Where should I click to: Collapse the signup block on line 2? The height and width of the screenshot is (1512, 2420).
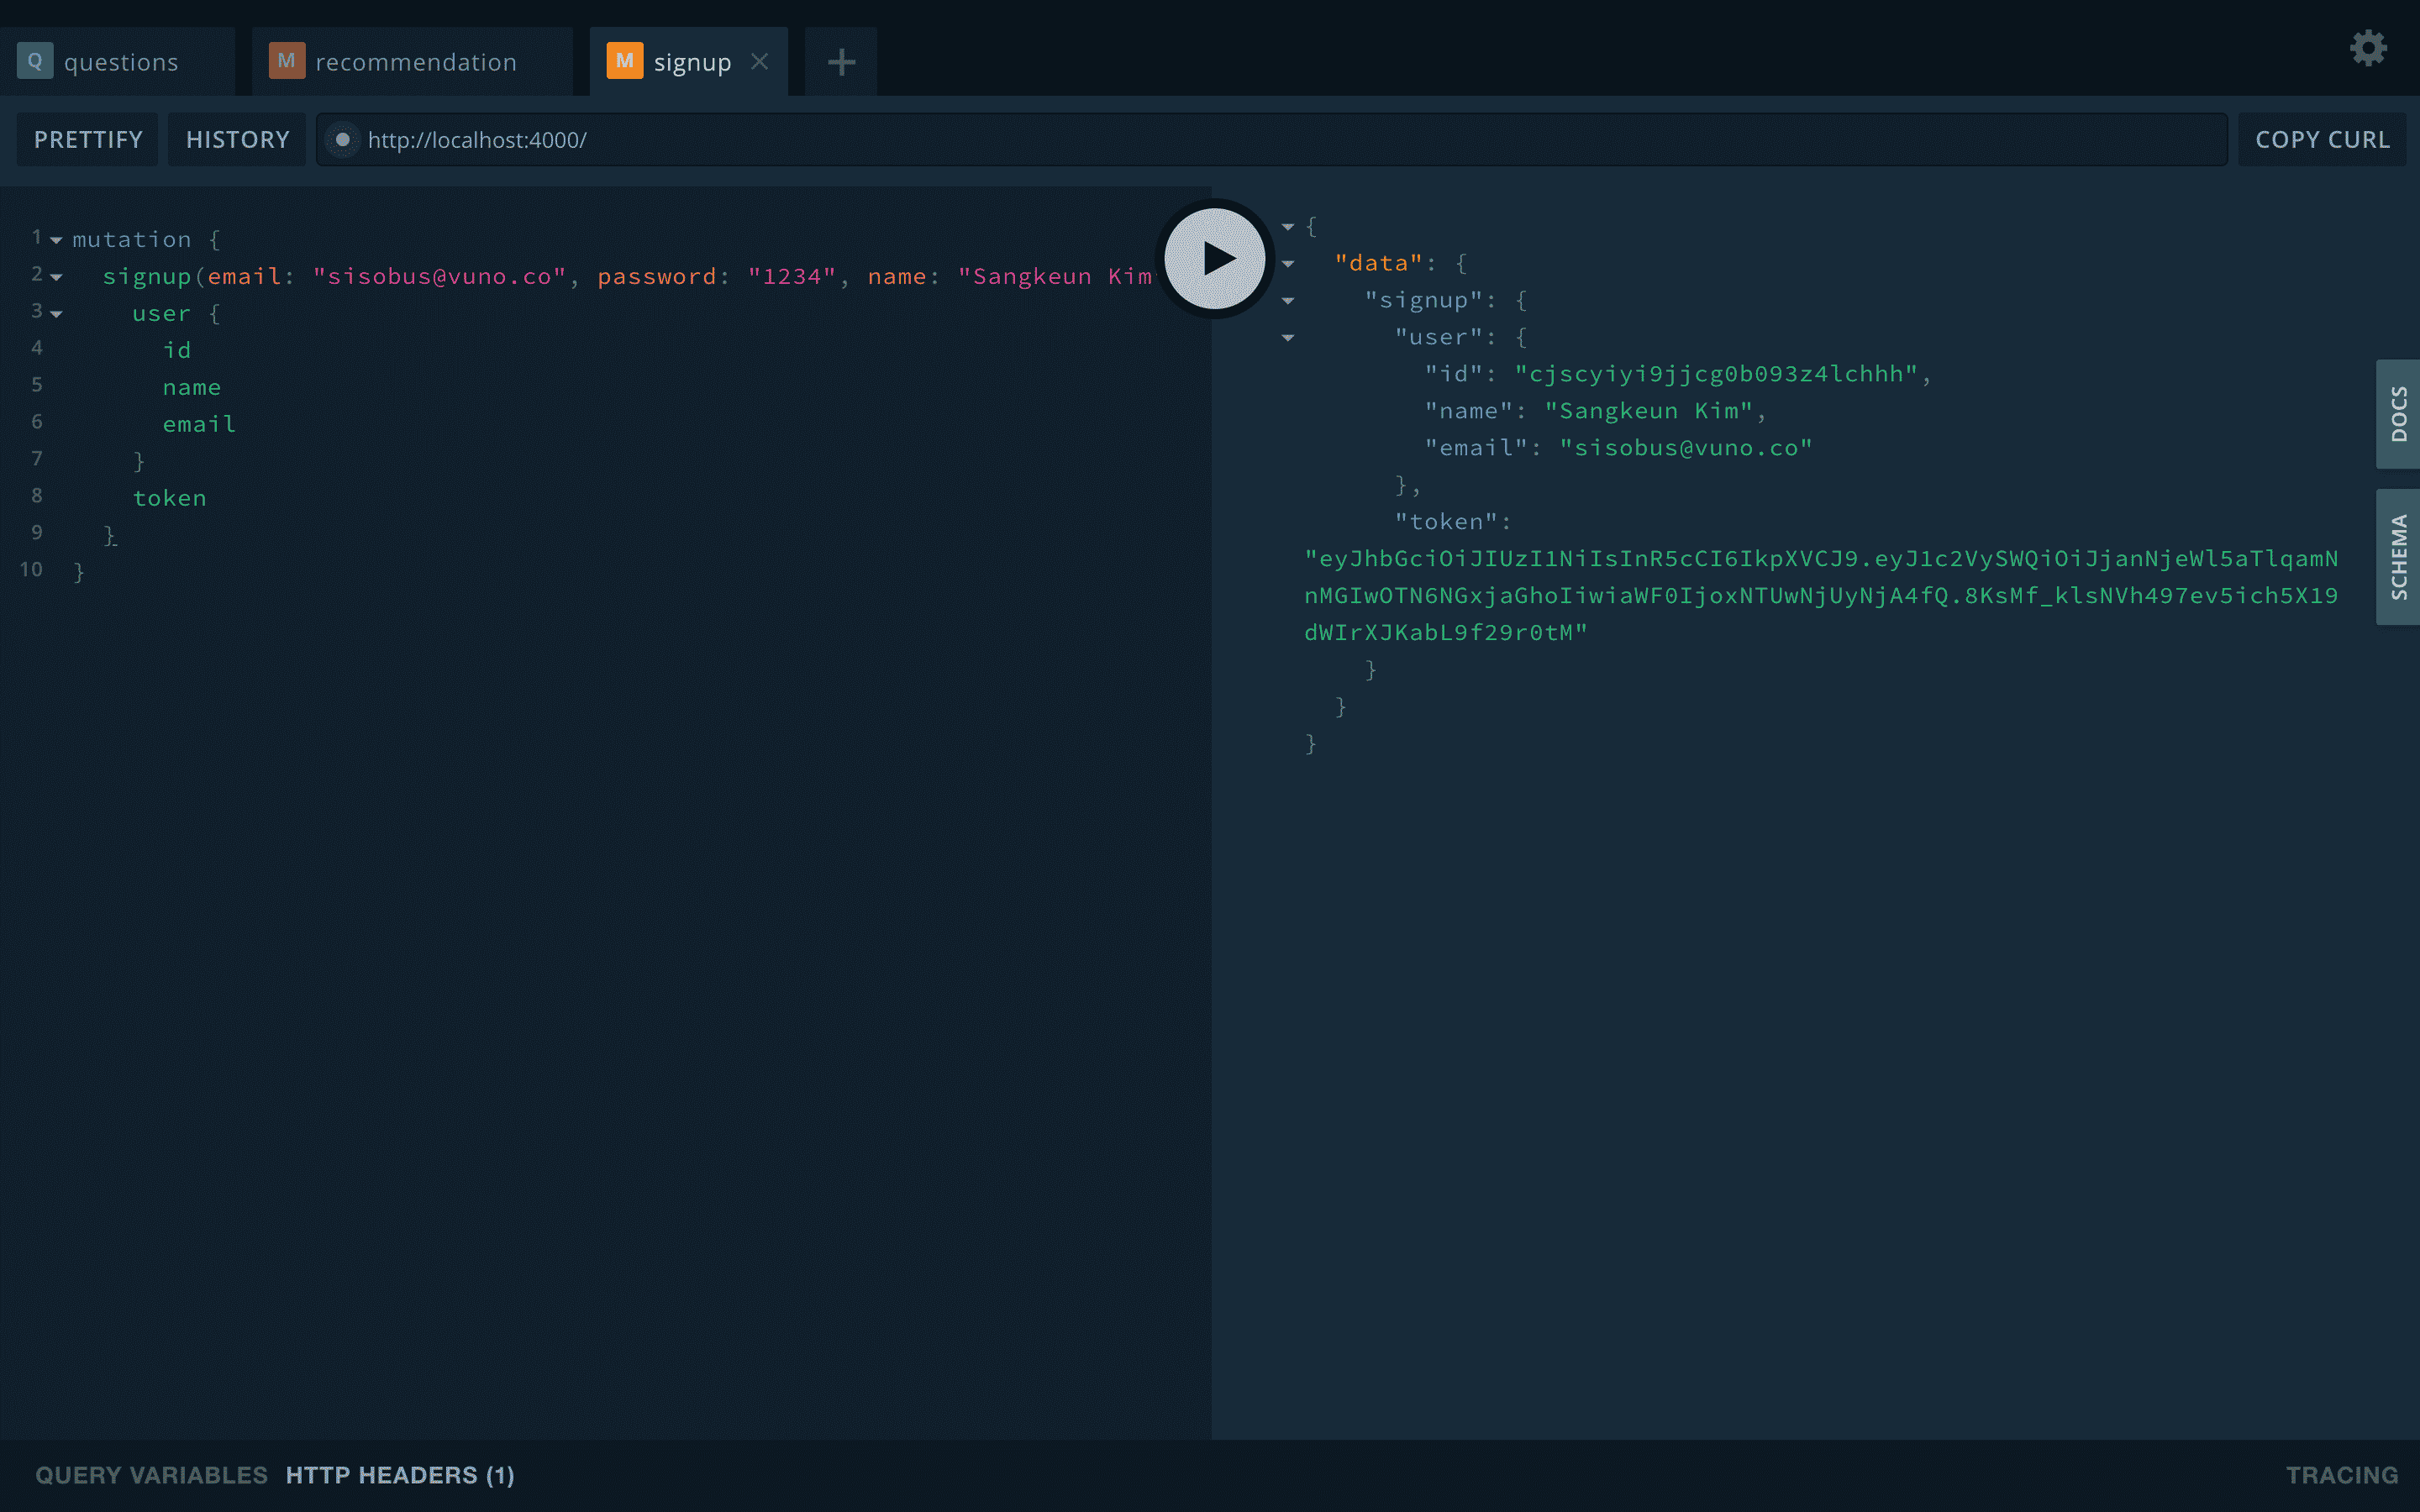pos(56,277)
